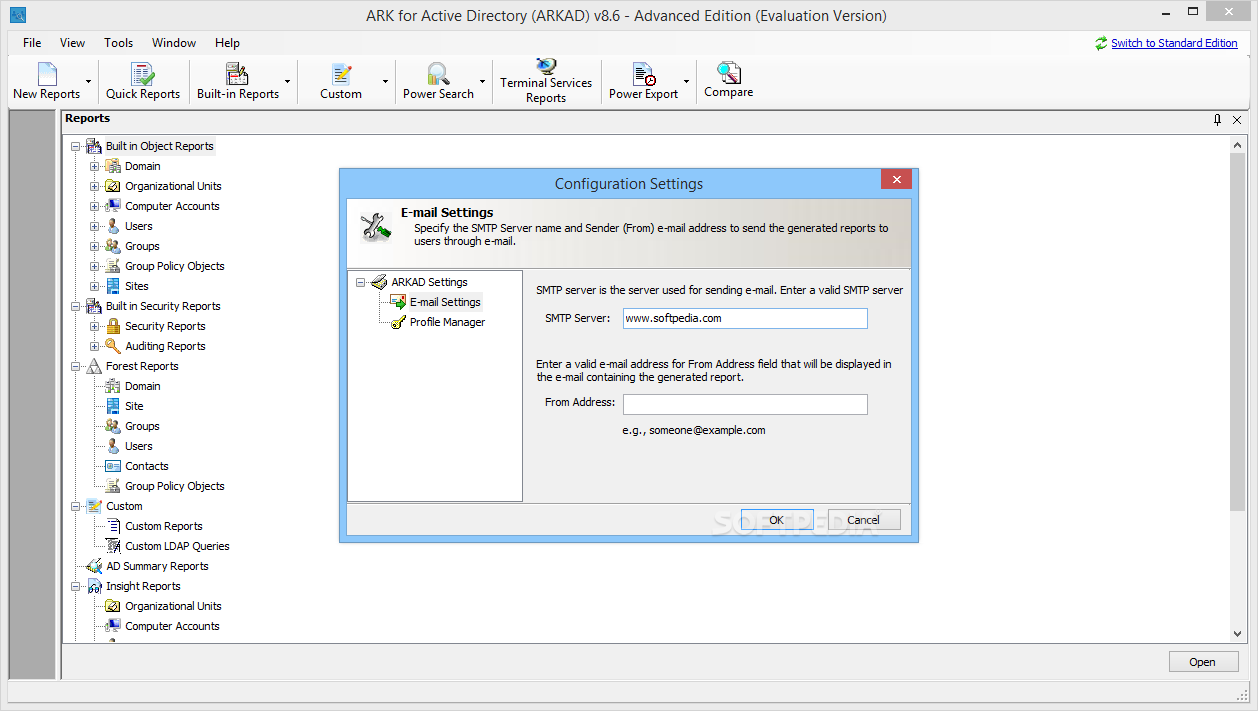Viewport: 1258px width, 711px height.
Task: Click into the From Address field
Action: tap(745, 404)
